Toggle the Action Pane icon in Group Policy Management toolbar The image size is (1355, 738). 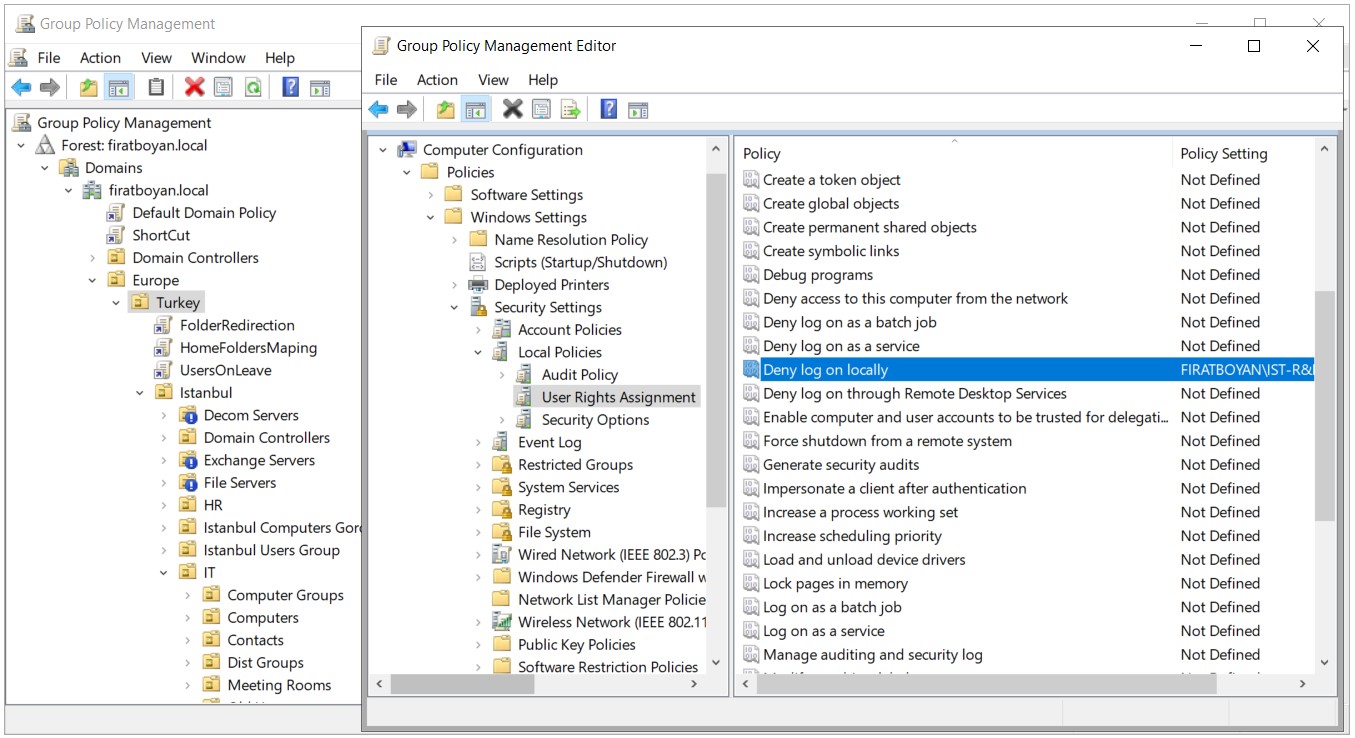pyautogui.click(x=320, y=87)
